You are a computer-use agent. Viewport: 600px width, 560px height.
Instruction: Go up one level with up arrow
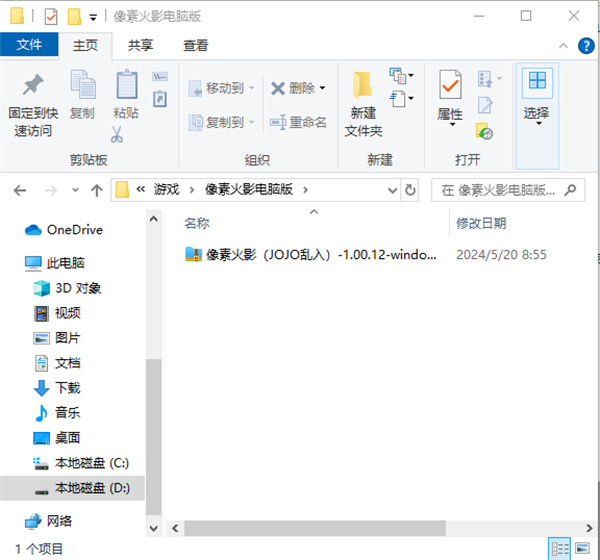[x=97, y=189]
